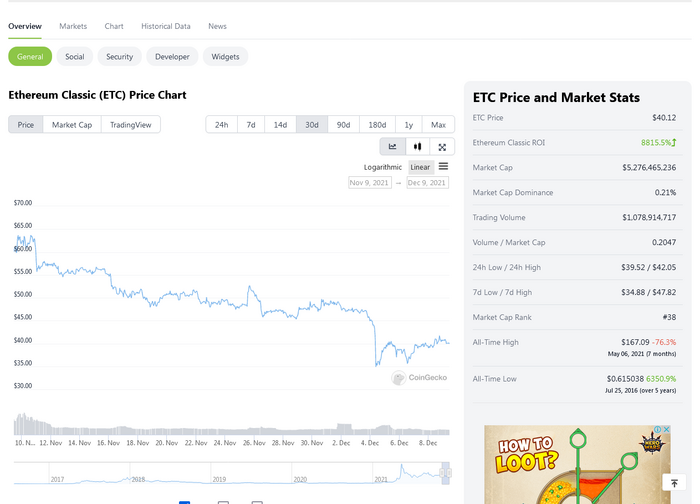Select Linear chart scale
Image resolution: width=700 pixels, height=504 pixels.
[x=420, y=167]
